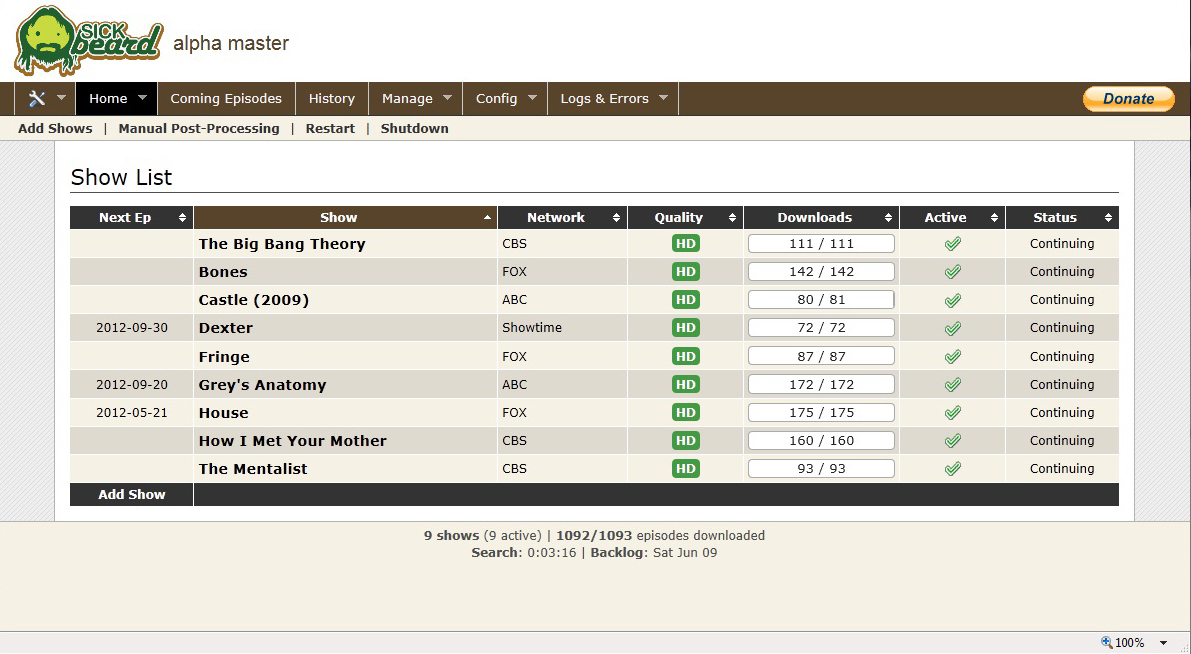
Task: Open the Grey's Anatomy show link
Action: click(262, 385)
